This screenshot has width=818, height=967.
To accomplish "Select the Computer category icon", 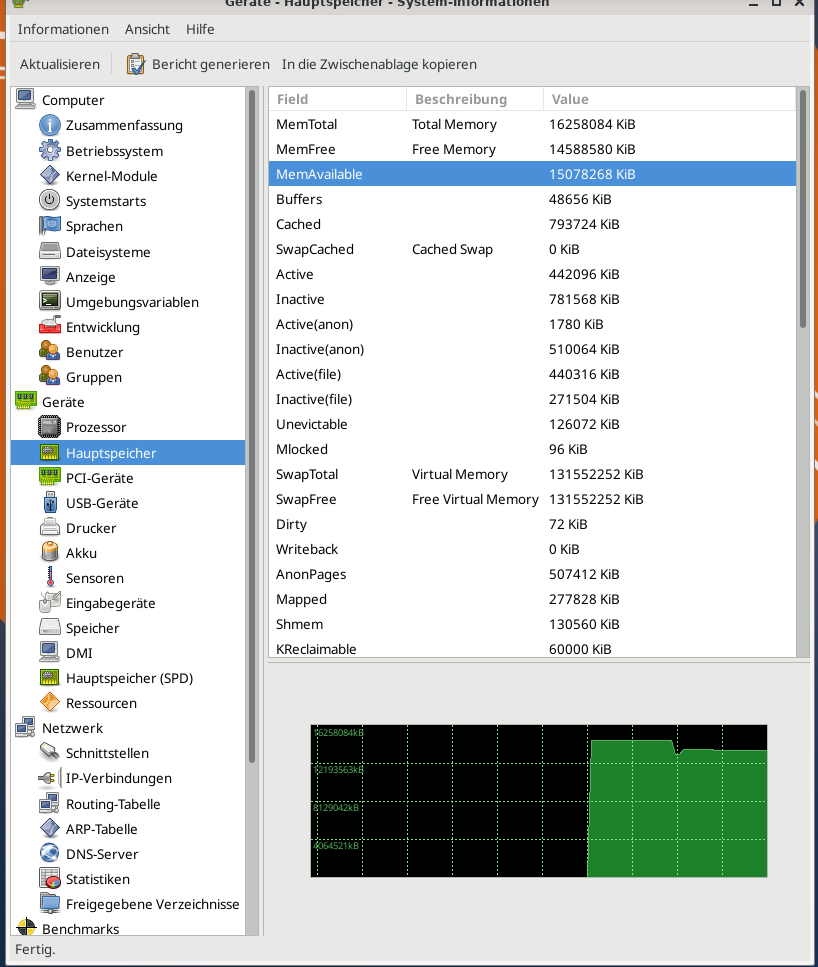I will 25,99.
